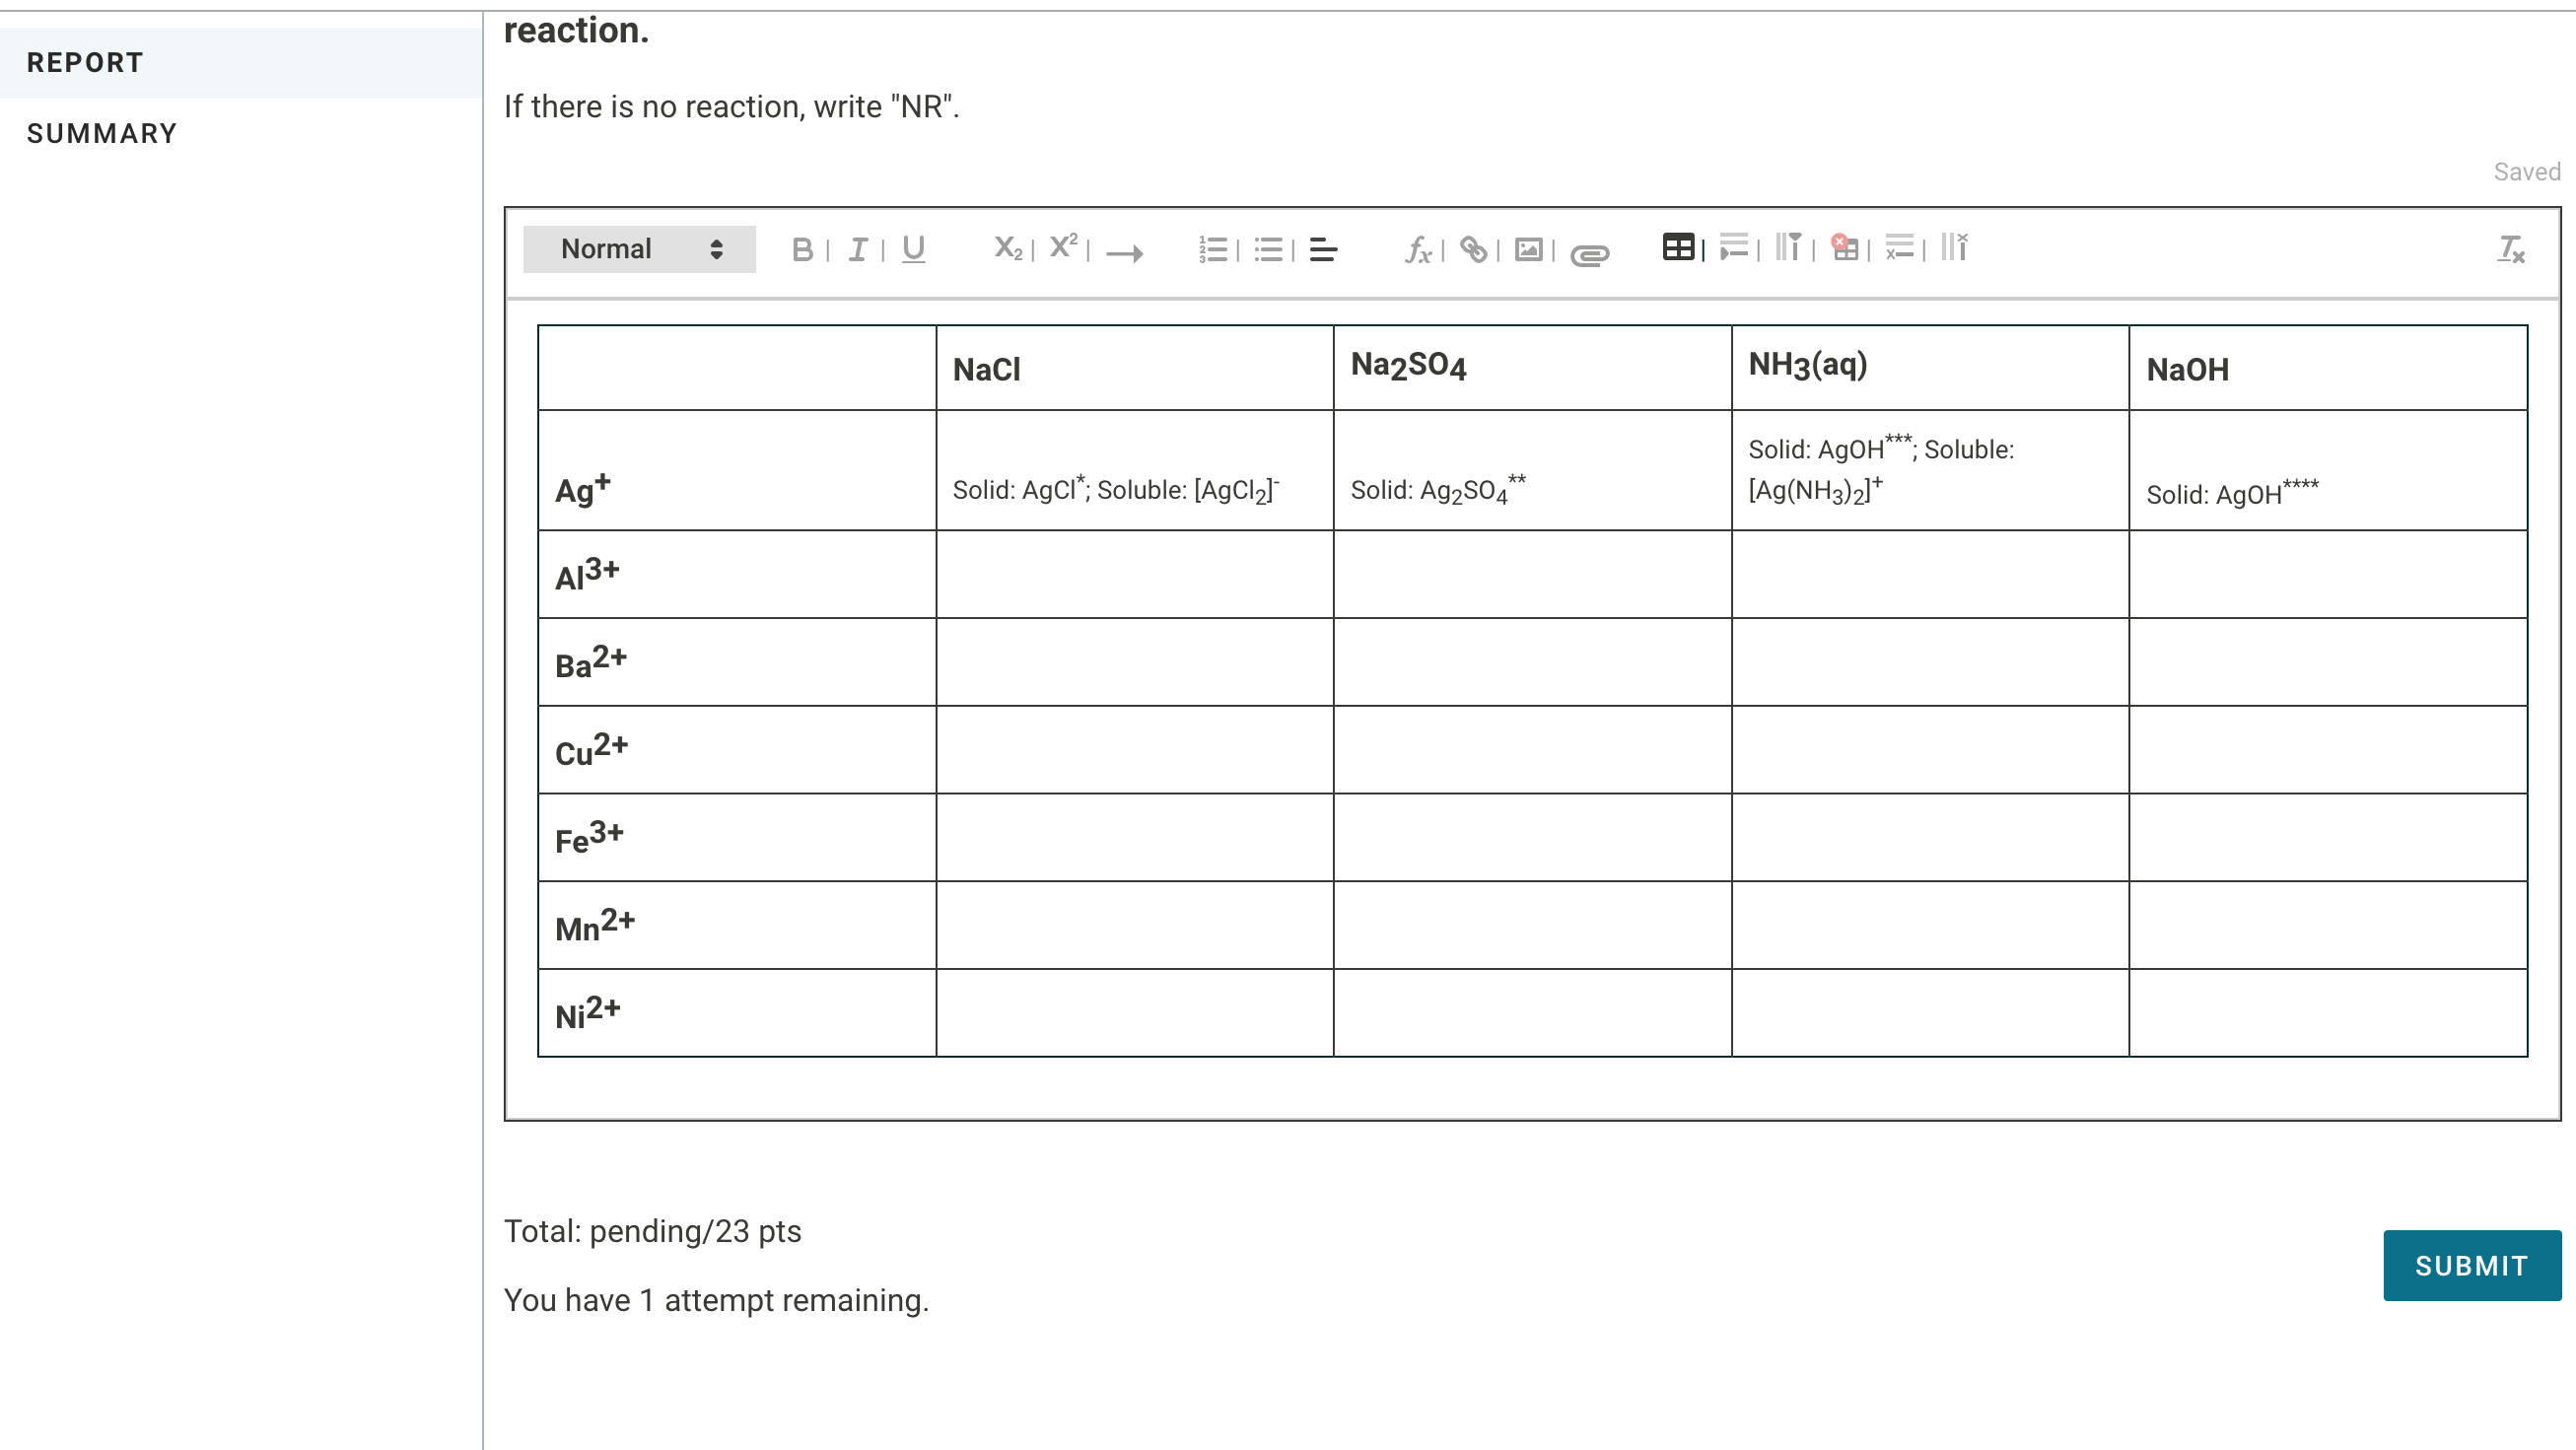This screenshot has height=1450, width=2576.
Task: Insert reaction arrow symbol
Action: [1125, 253]
